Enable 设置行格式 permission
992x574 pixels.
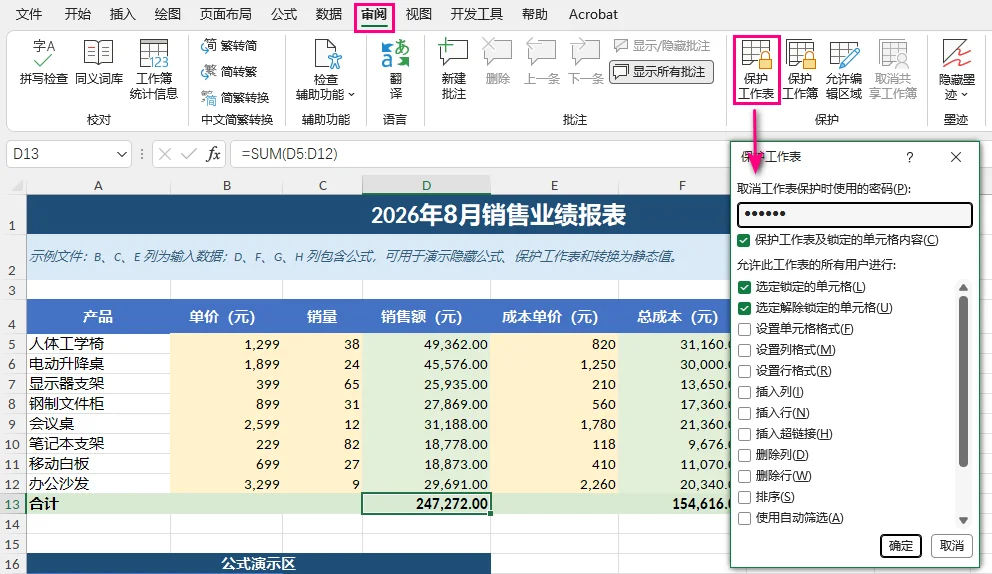(745, 371)
